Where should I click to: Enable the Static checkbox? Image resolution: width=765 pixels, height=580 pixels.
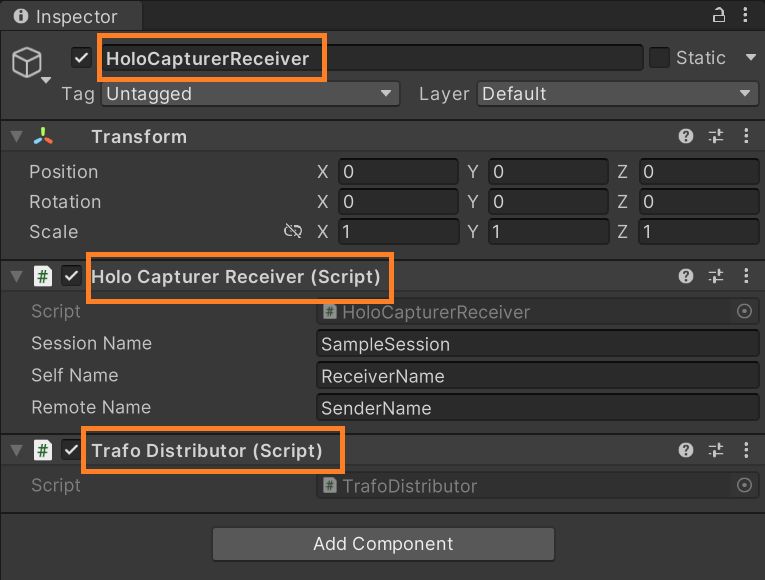coord(659,58)
